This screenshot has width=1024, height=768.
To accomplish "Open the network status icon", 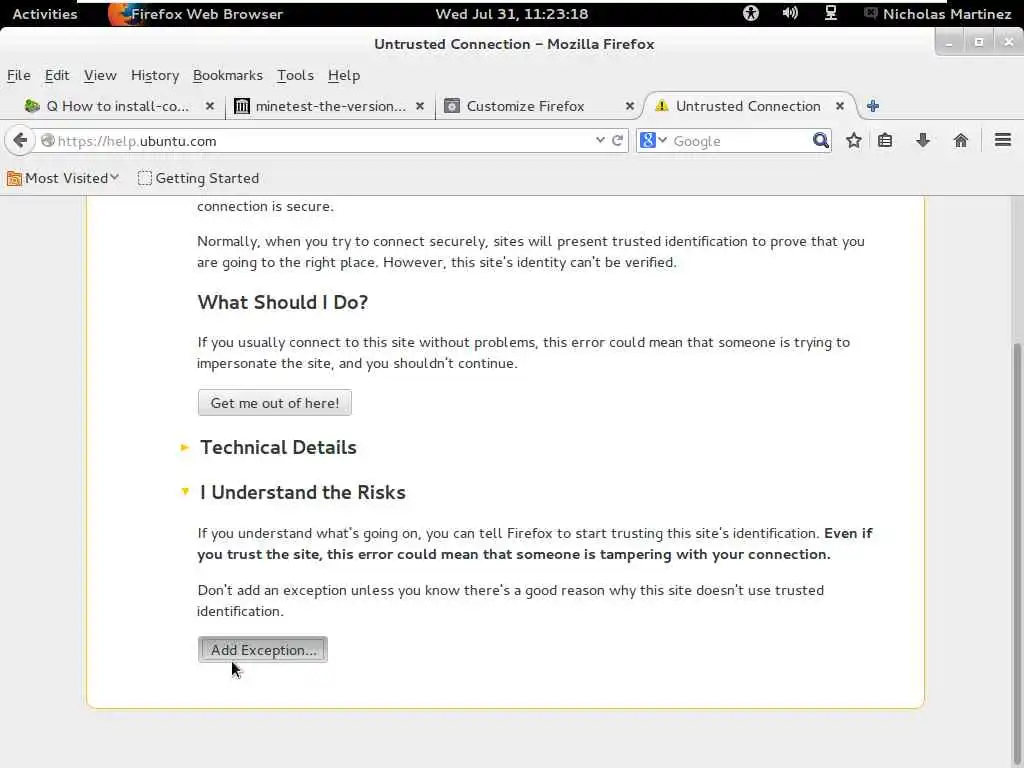I will 831,13.
